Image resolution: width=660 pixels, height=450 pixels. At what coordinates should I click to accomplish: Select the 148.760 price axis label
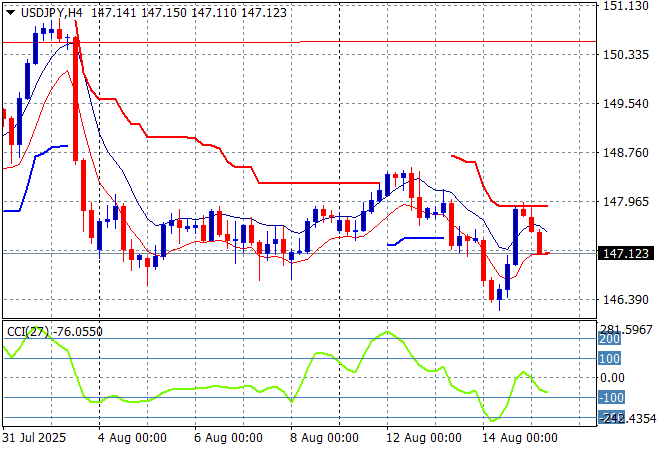[626, 152]
